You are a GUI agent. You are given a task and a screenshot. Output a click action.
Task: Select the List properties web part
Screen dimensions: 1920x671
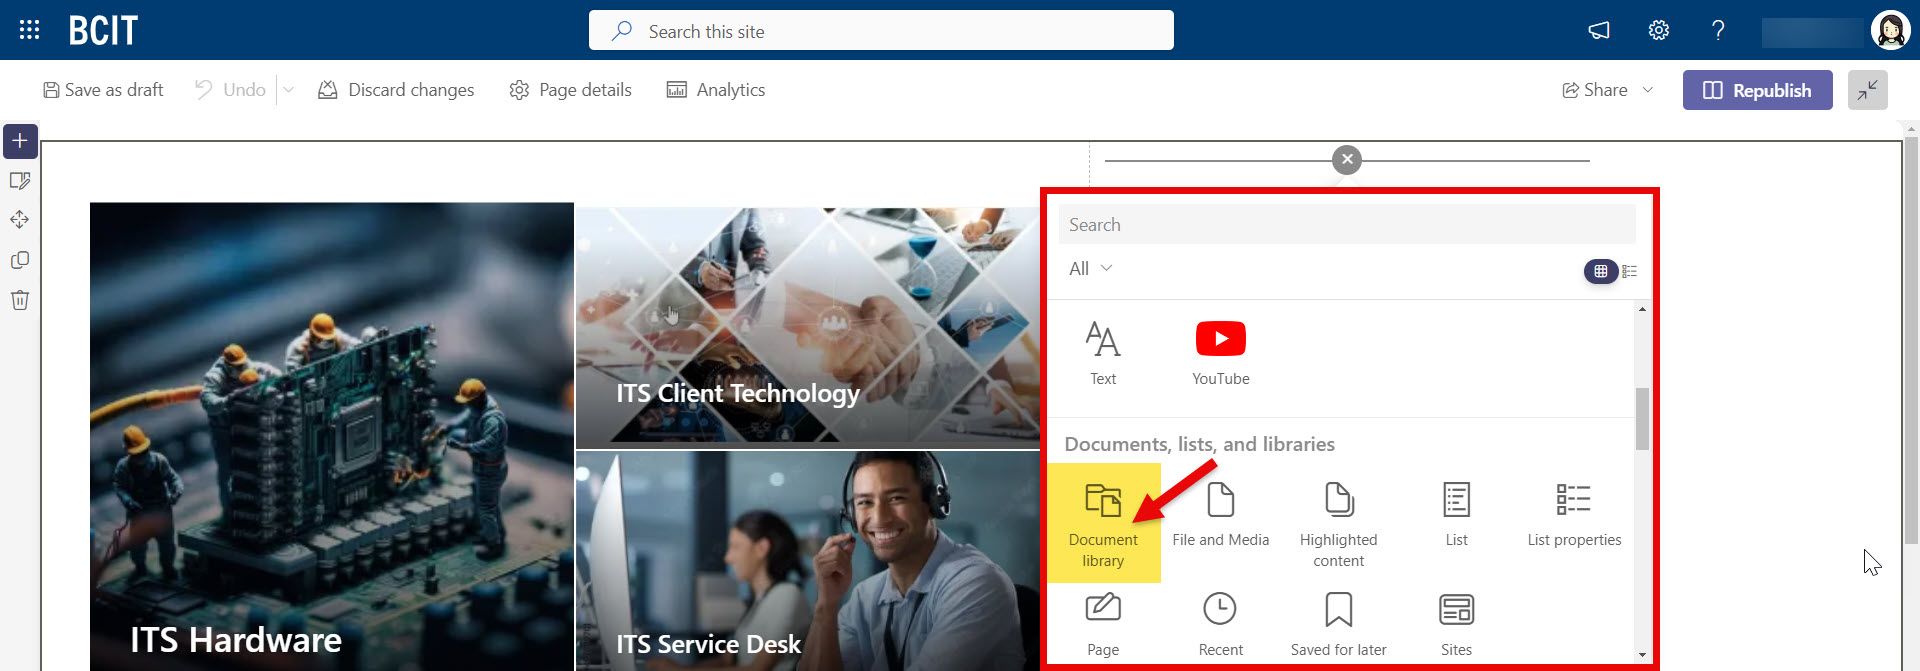point(1574,515)
